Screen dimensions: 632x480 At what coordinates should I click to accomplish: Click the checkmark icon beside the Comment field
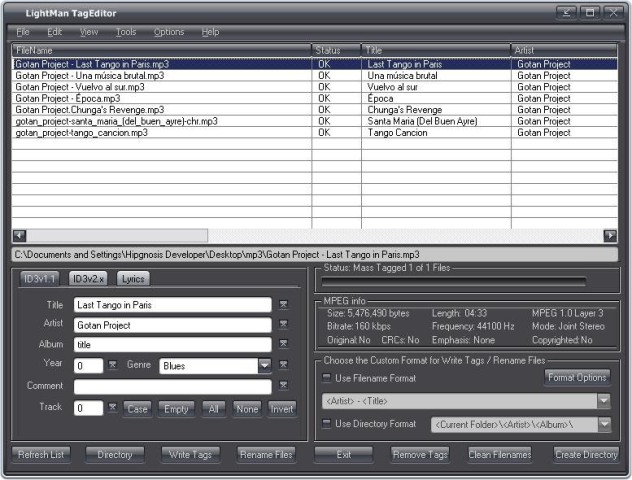click(x=283, y=385)
